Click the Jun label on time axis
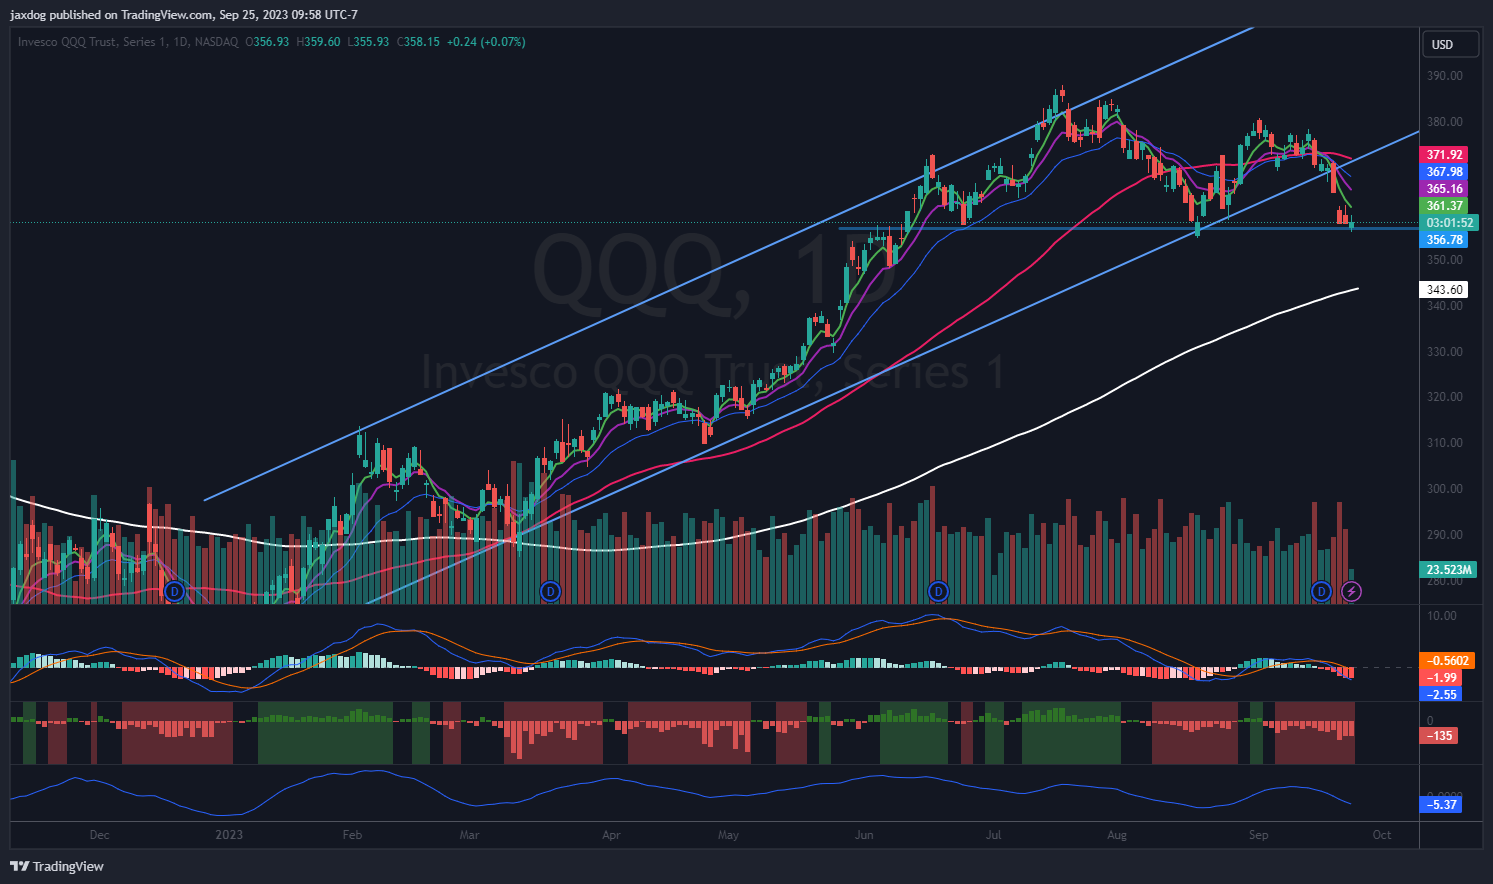 click(x=864, y=835)
